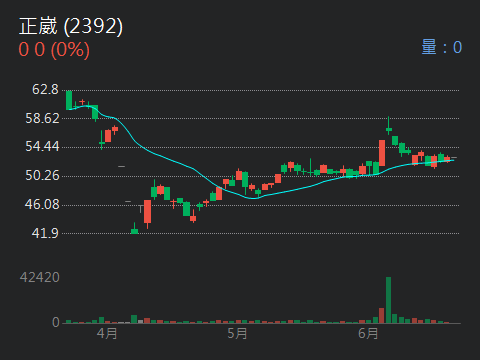
Task: Click the 58.62 price axis label
Action: pos(42,118)
